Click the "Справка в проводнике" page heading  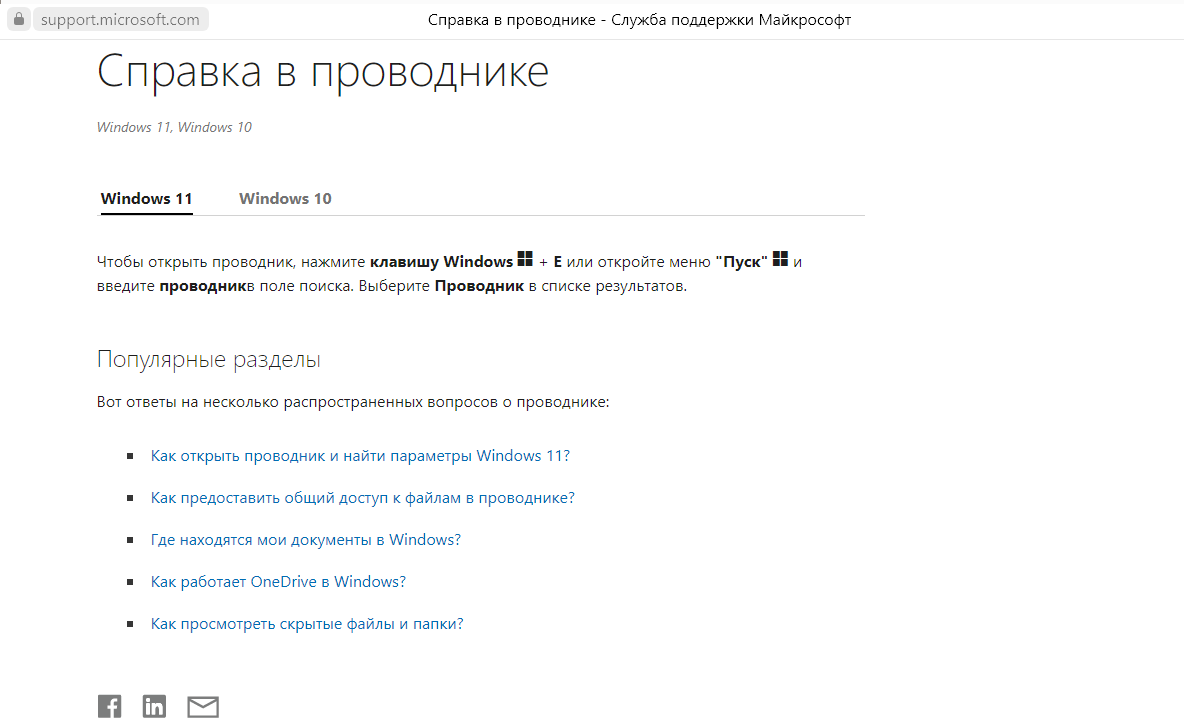[322, 72]
